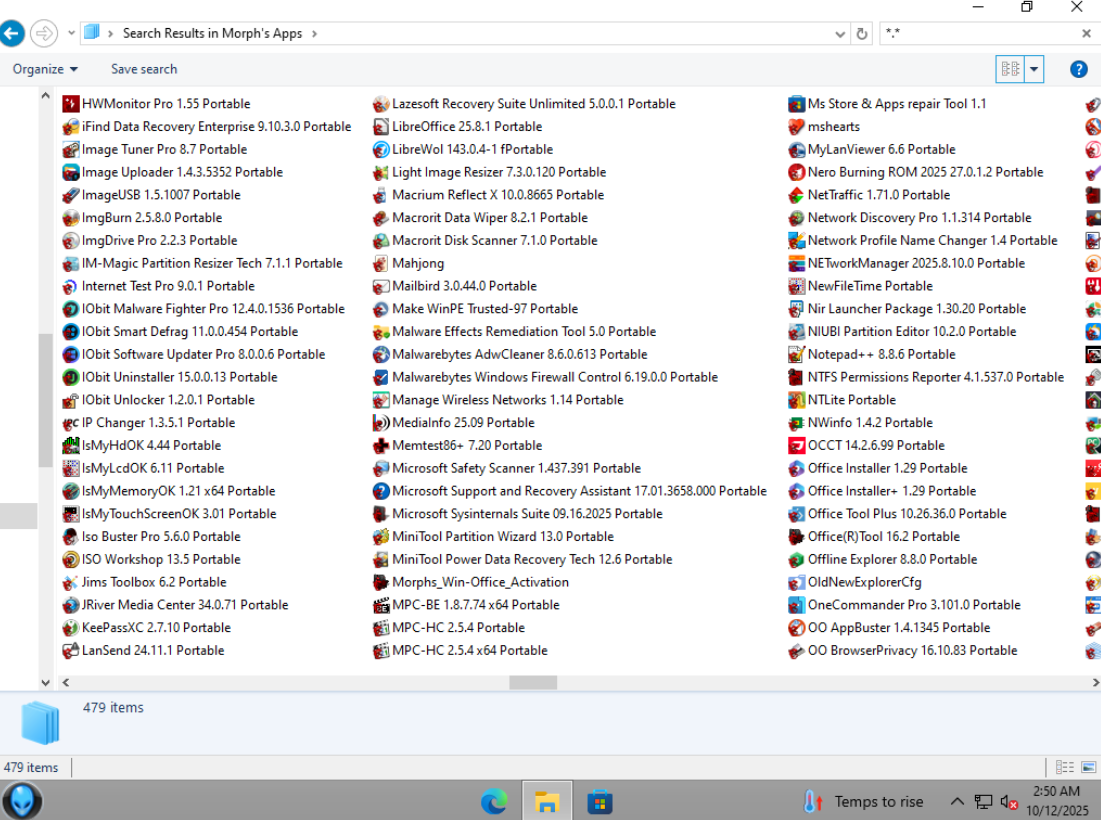Open the recent locations dropdown arrow
Image resolution: width=1101 pixels, height=820 pixels.
(x=71, y=33)
